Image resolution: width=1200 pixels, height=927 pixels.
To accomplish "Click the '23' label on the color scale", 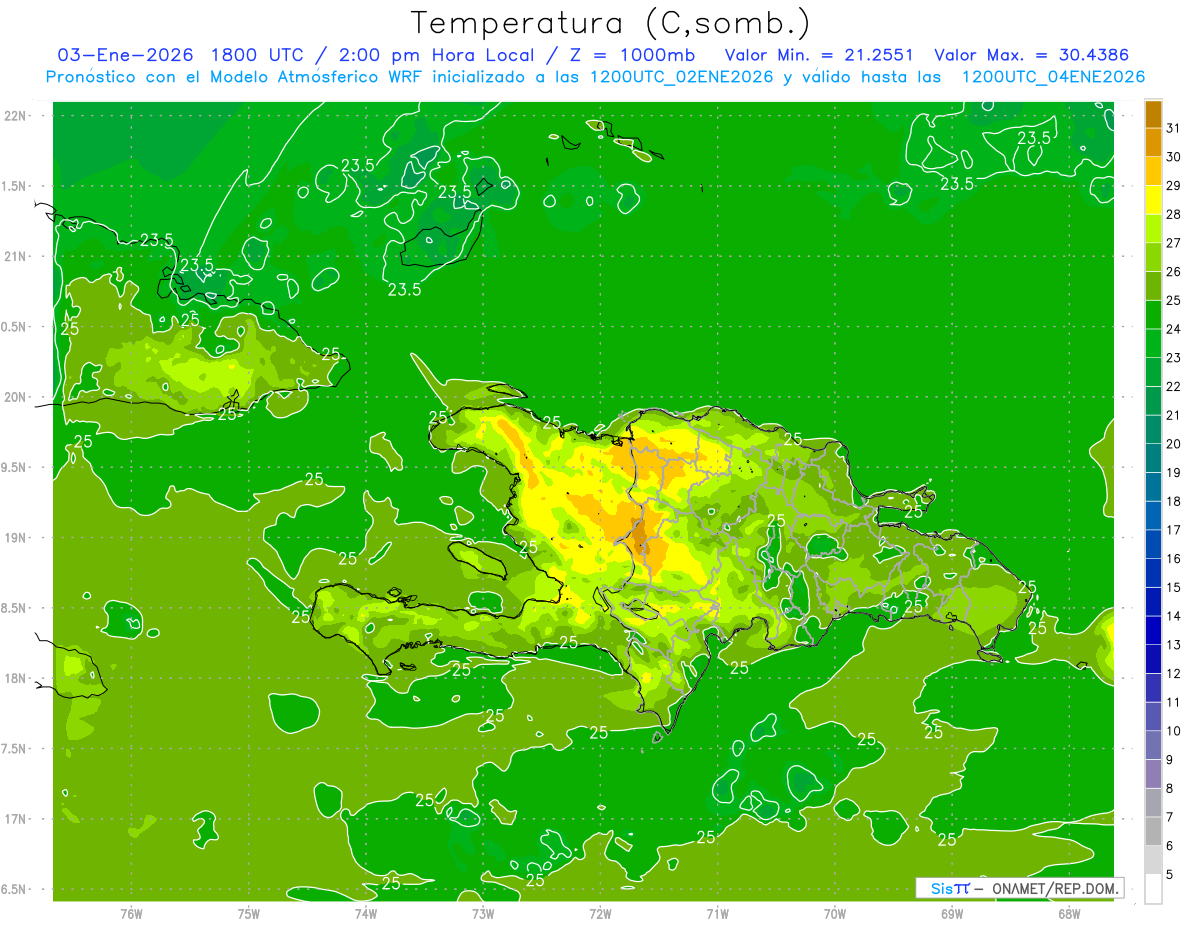I will (1175, 358).
